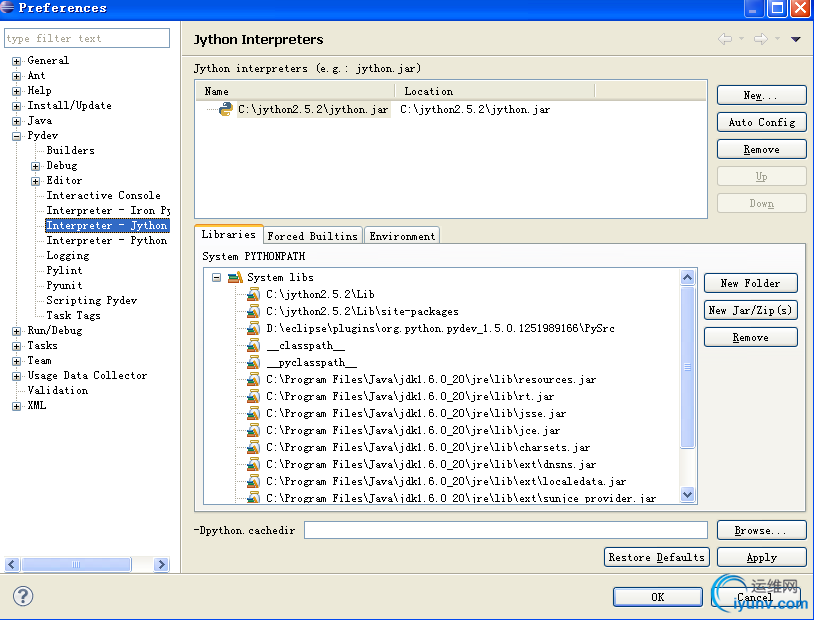Open the Environment tab

coord(402,236)
